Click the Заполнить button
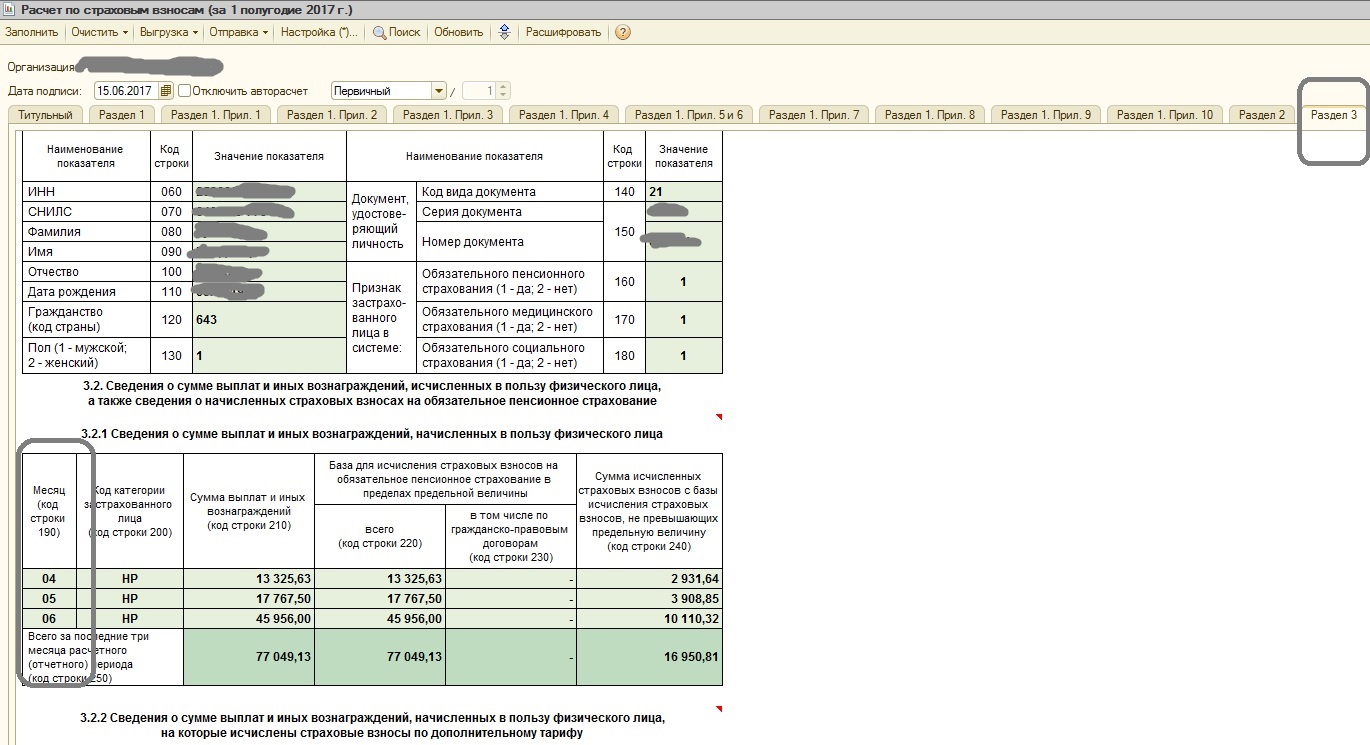 point(32,32)
